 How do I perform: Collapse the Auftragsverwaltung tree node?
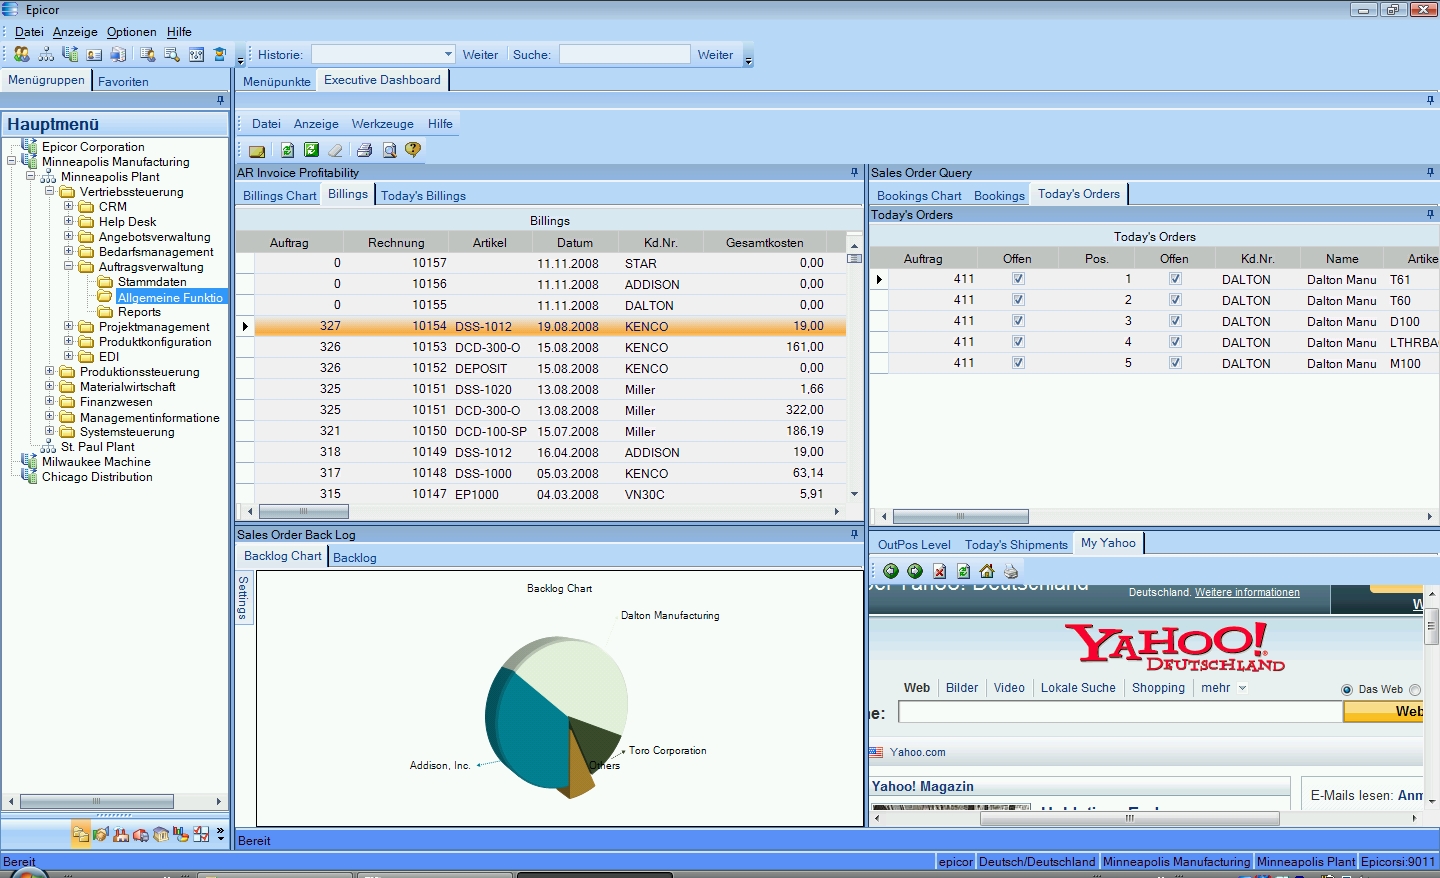click(69, 267)
